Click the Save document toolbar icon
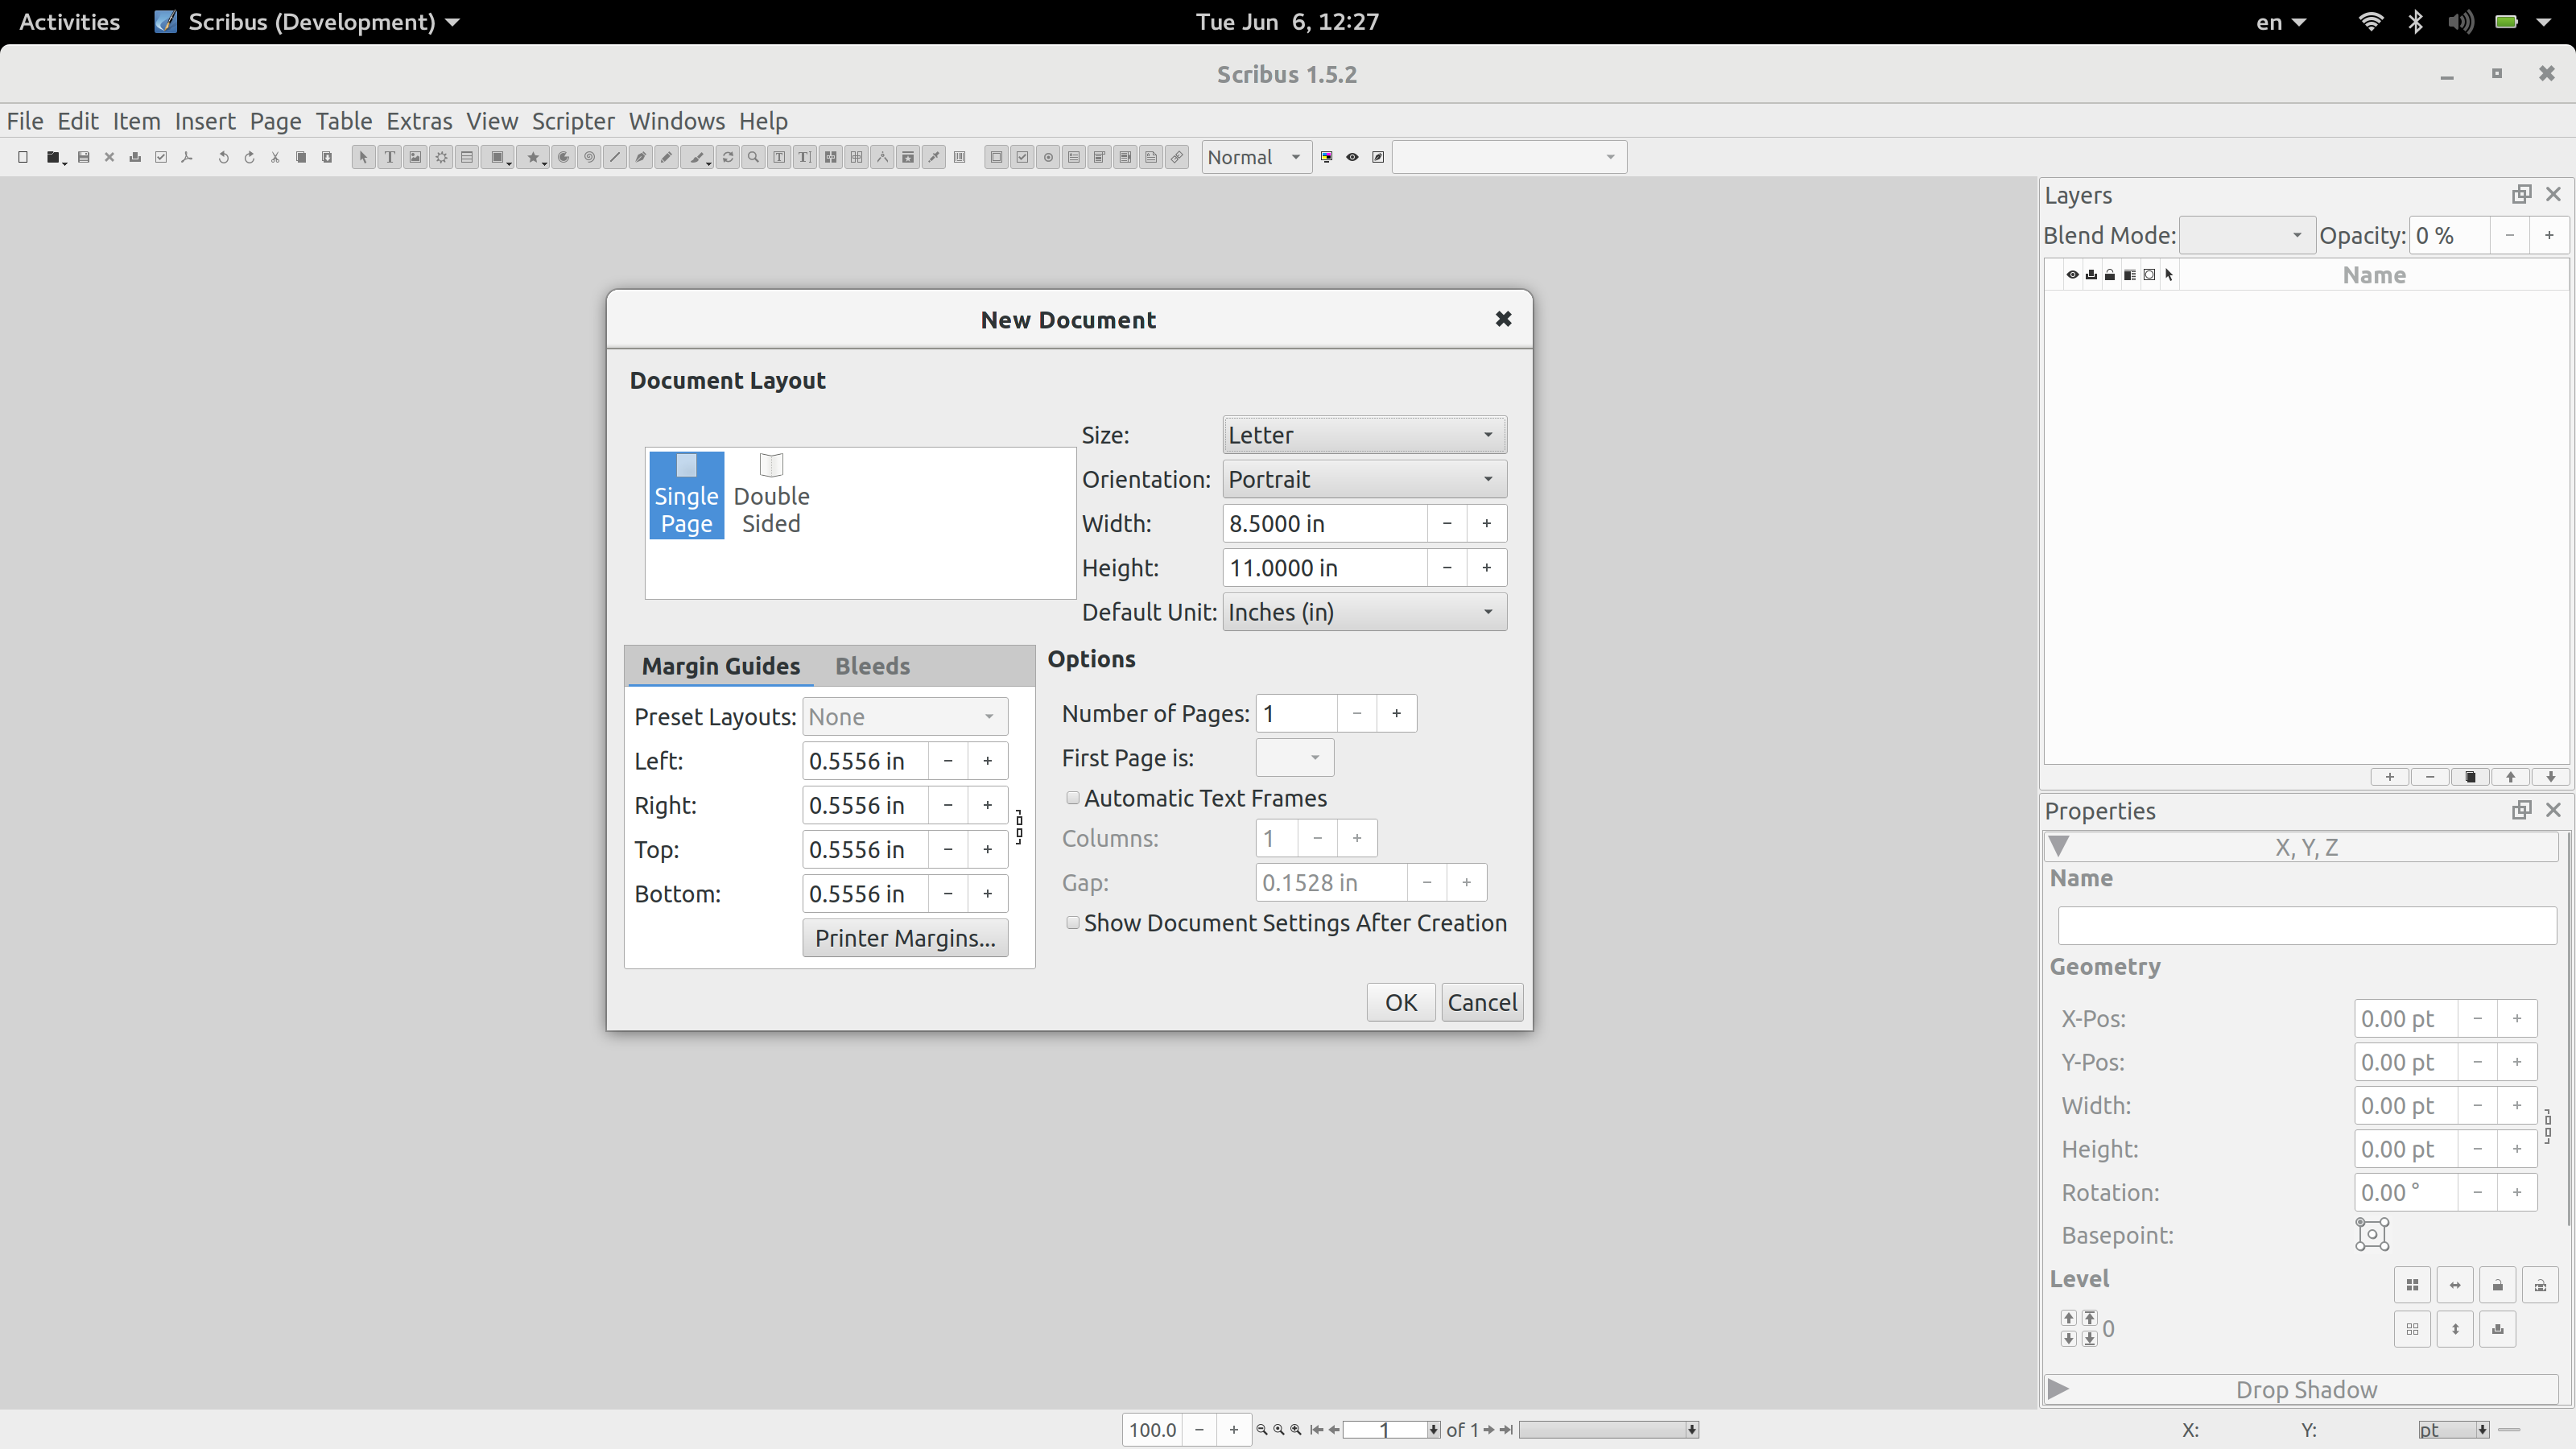The image size is (2576, 1449). point(84,157)
